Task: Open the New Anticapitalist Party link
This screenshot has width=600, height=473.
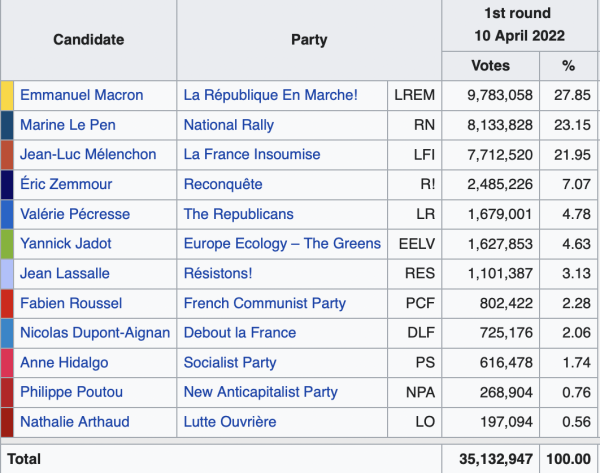Action: click(261, 392)
